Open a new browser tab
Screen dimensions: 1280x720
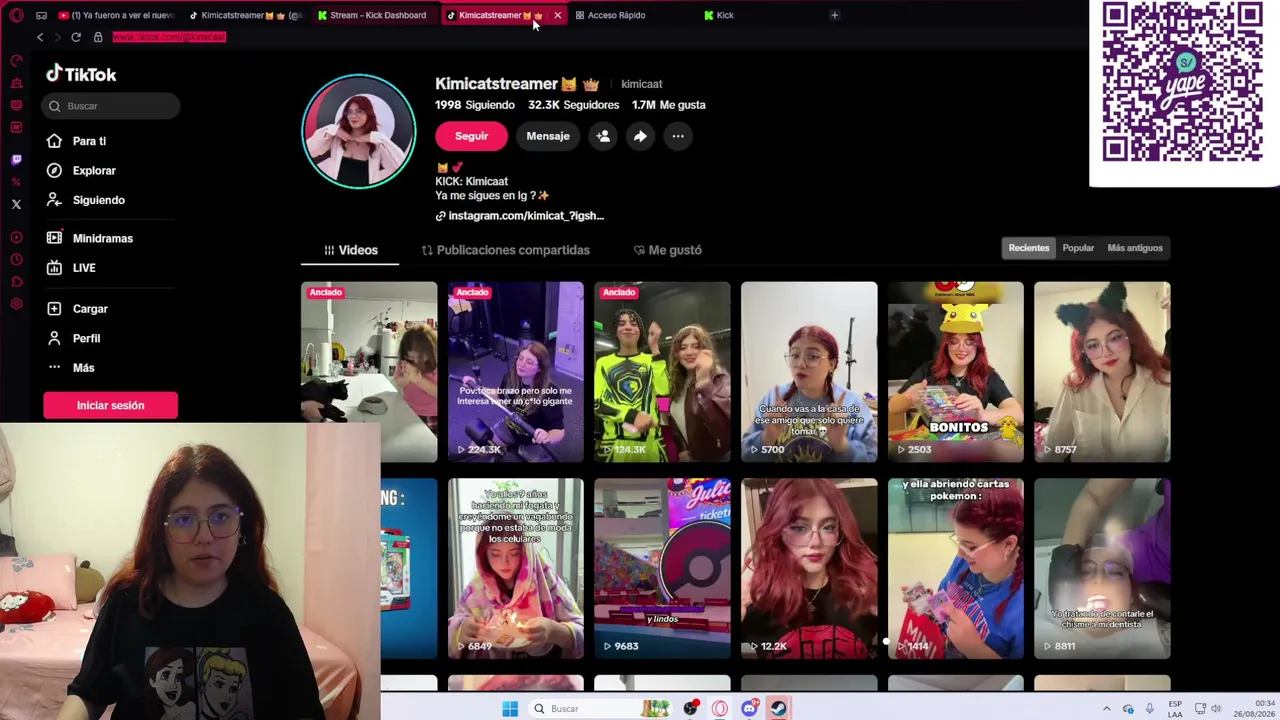pyautogui.click(x=834, y=15)
